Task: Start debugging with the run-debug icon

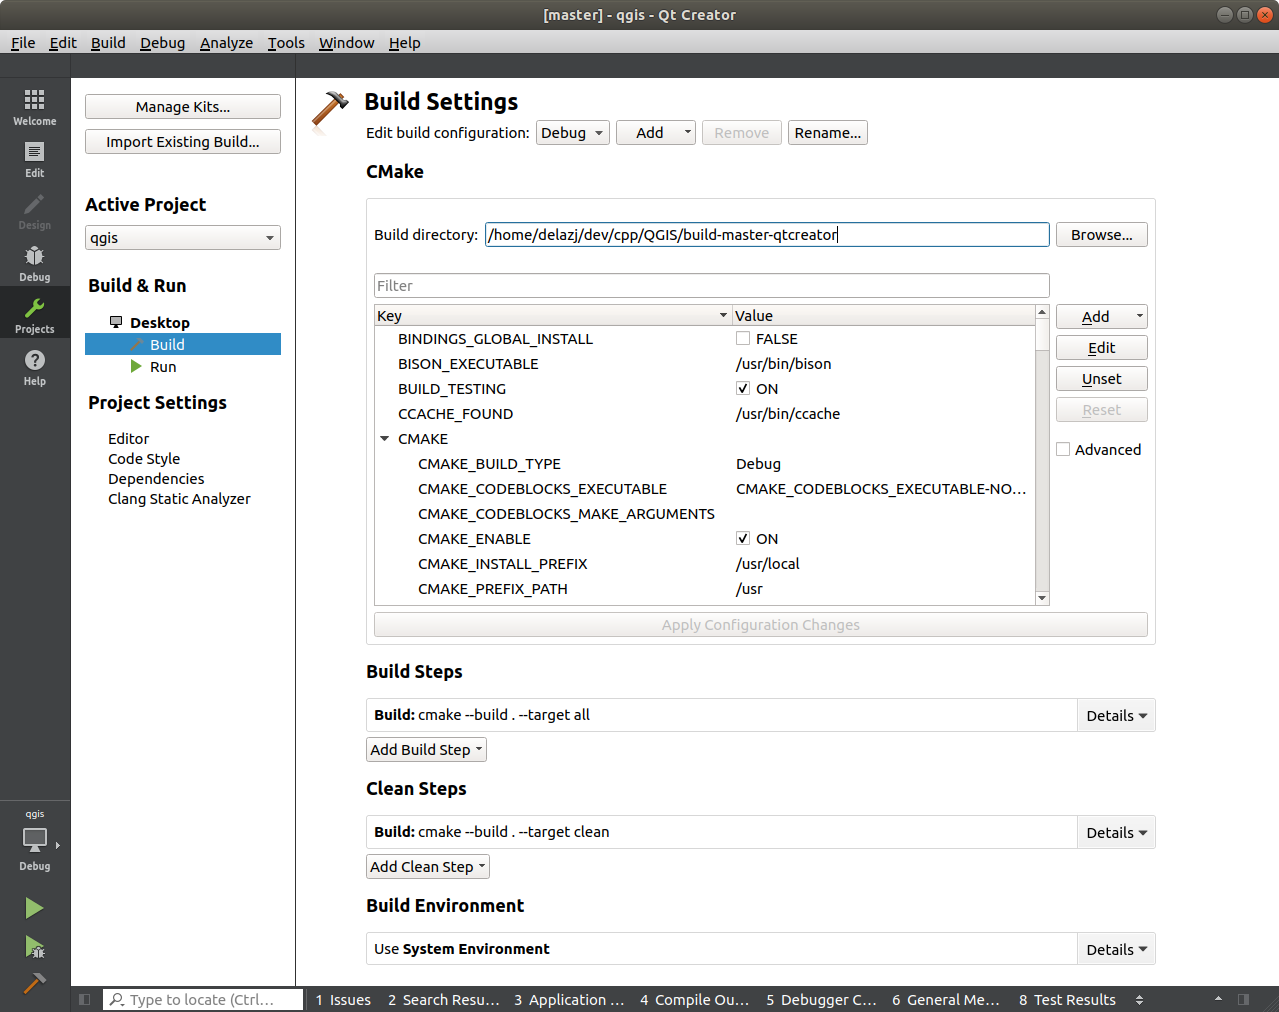Action: click(x=34, y=946)
